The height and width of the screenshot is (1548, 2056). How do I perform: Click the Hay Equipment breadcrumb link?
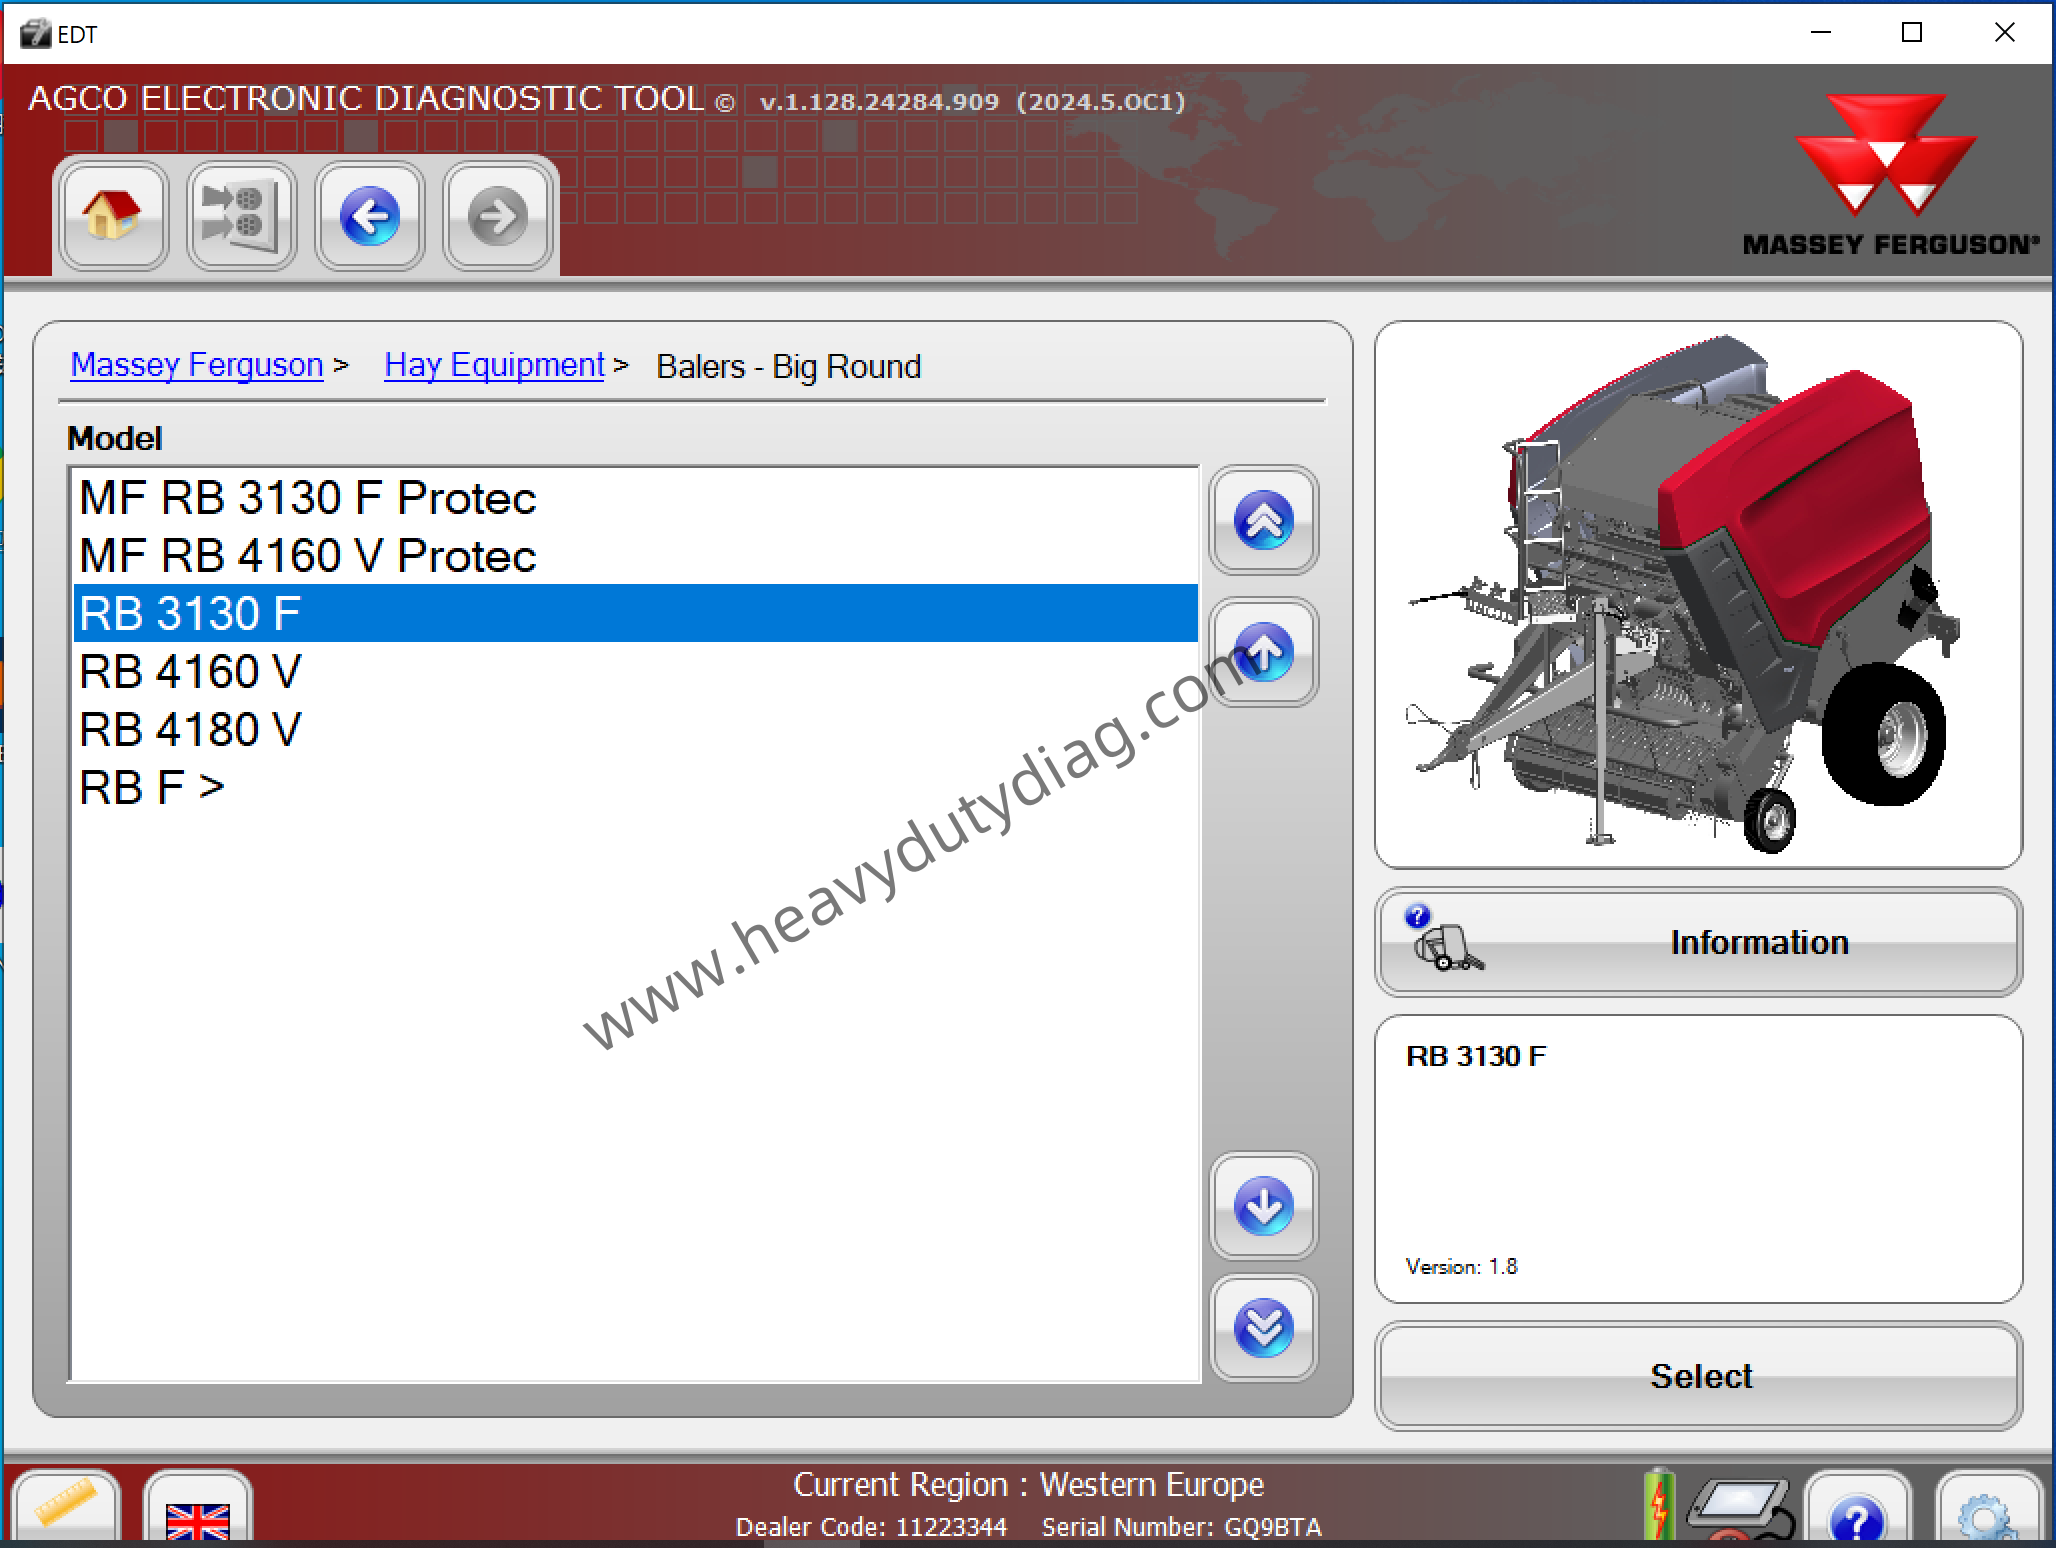pos(494,365)
